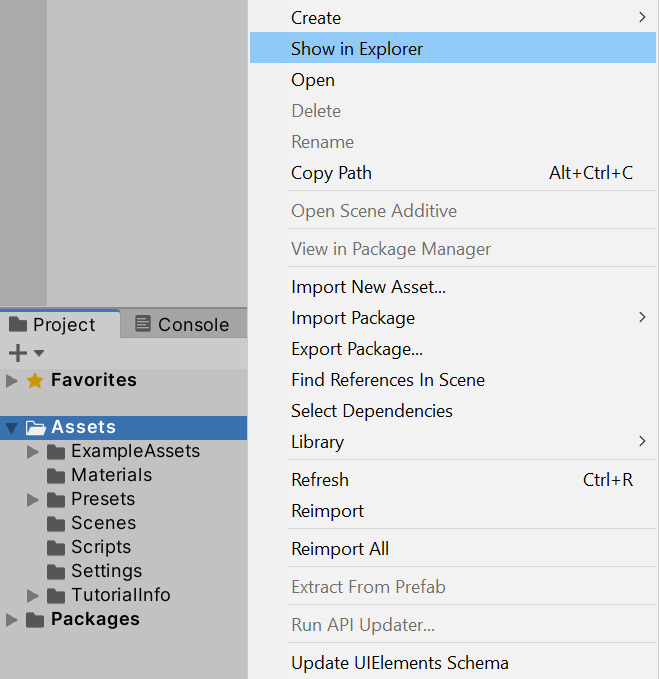659x679 pixels.
Task: Collapse the Assets folder tree
Action: (x=12, y=428)
